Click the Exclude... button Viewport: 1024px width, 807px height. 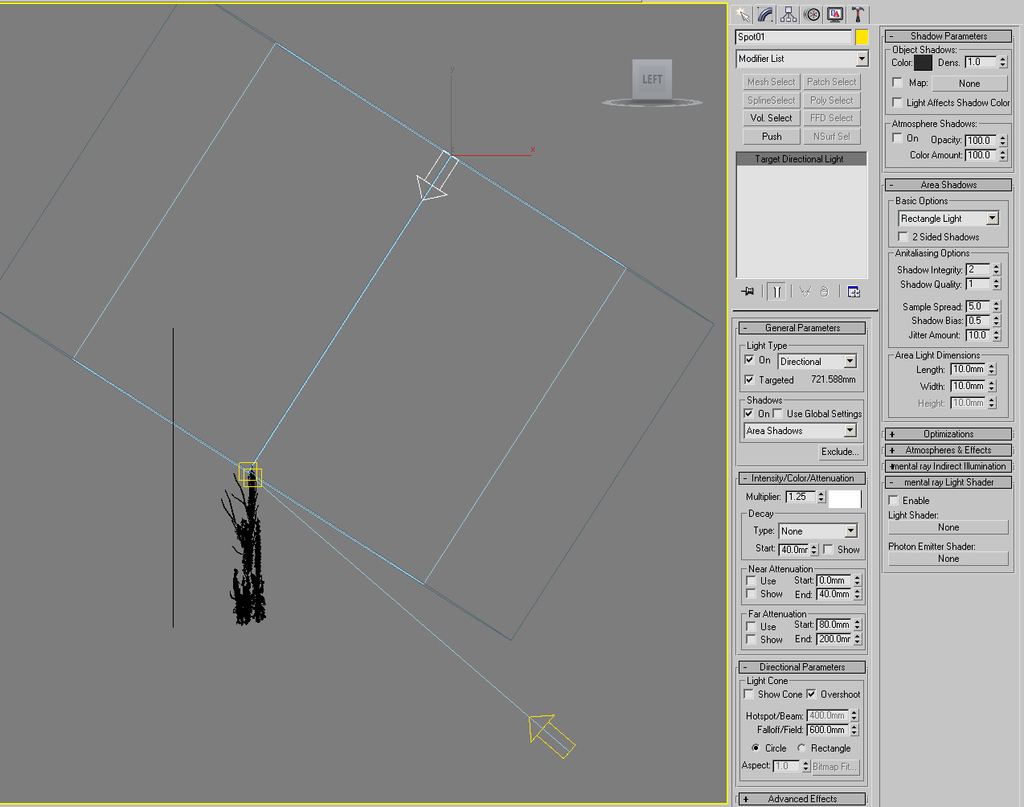[x=840, y=452]
